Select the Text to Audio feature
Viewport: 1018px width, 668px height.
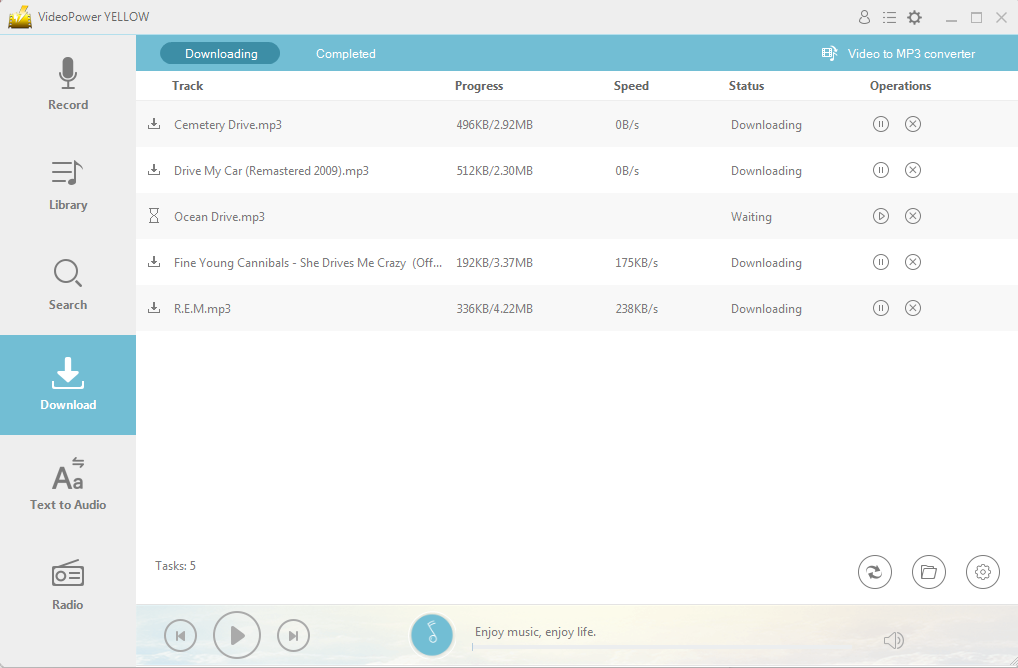[67, 482]
